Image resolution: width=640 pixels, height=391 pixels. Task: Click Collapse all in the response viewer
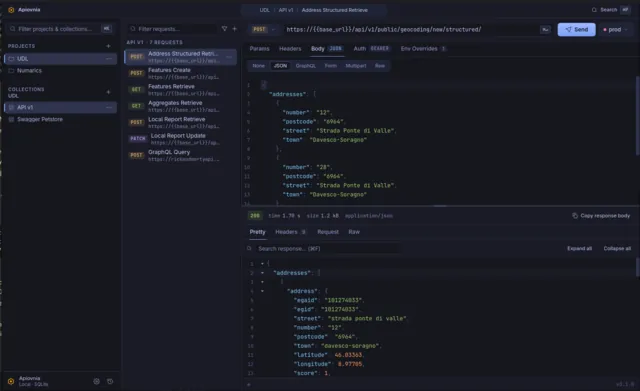(x=617, y=249)
